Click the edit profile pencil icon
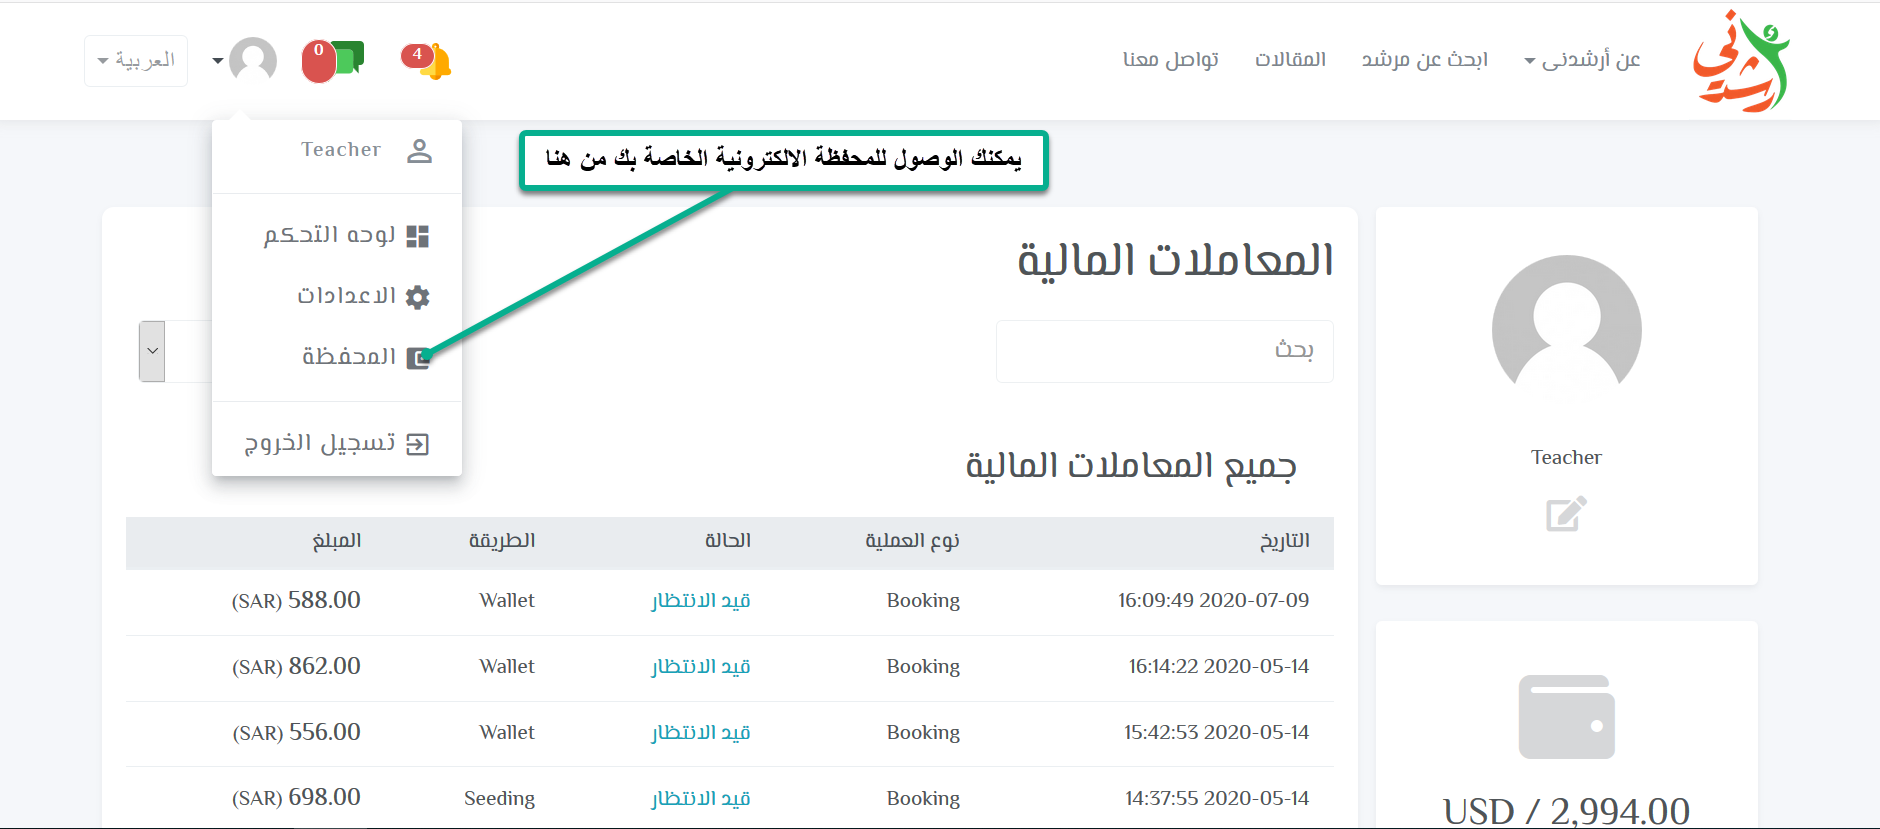 (x=1565, y=514)
